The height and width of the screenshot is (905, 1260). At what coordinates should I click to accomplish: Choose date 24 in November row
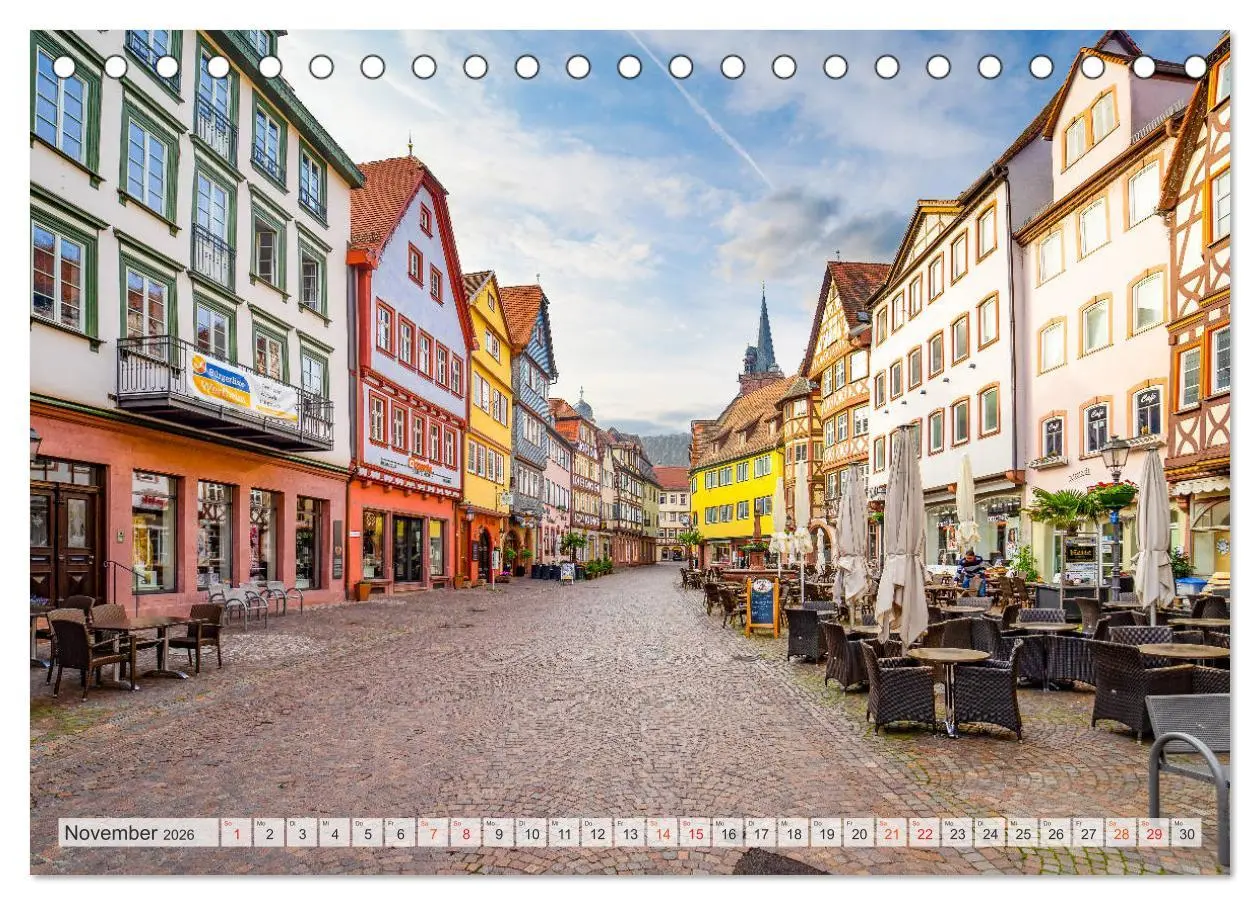pos(990,833)
